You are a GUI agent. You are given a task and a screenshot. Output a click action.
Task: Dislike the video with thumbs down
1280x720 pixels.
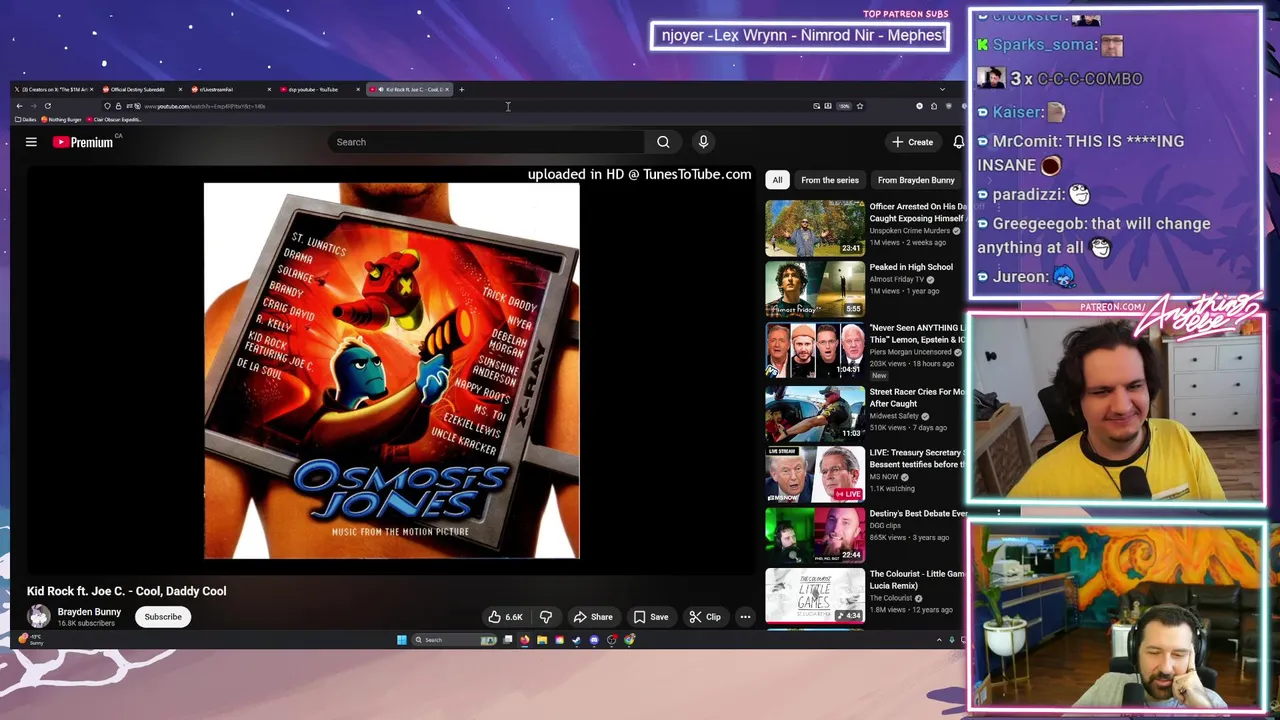point(546,617)
